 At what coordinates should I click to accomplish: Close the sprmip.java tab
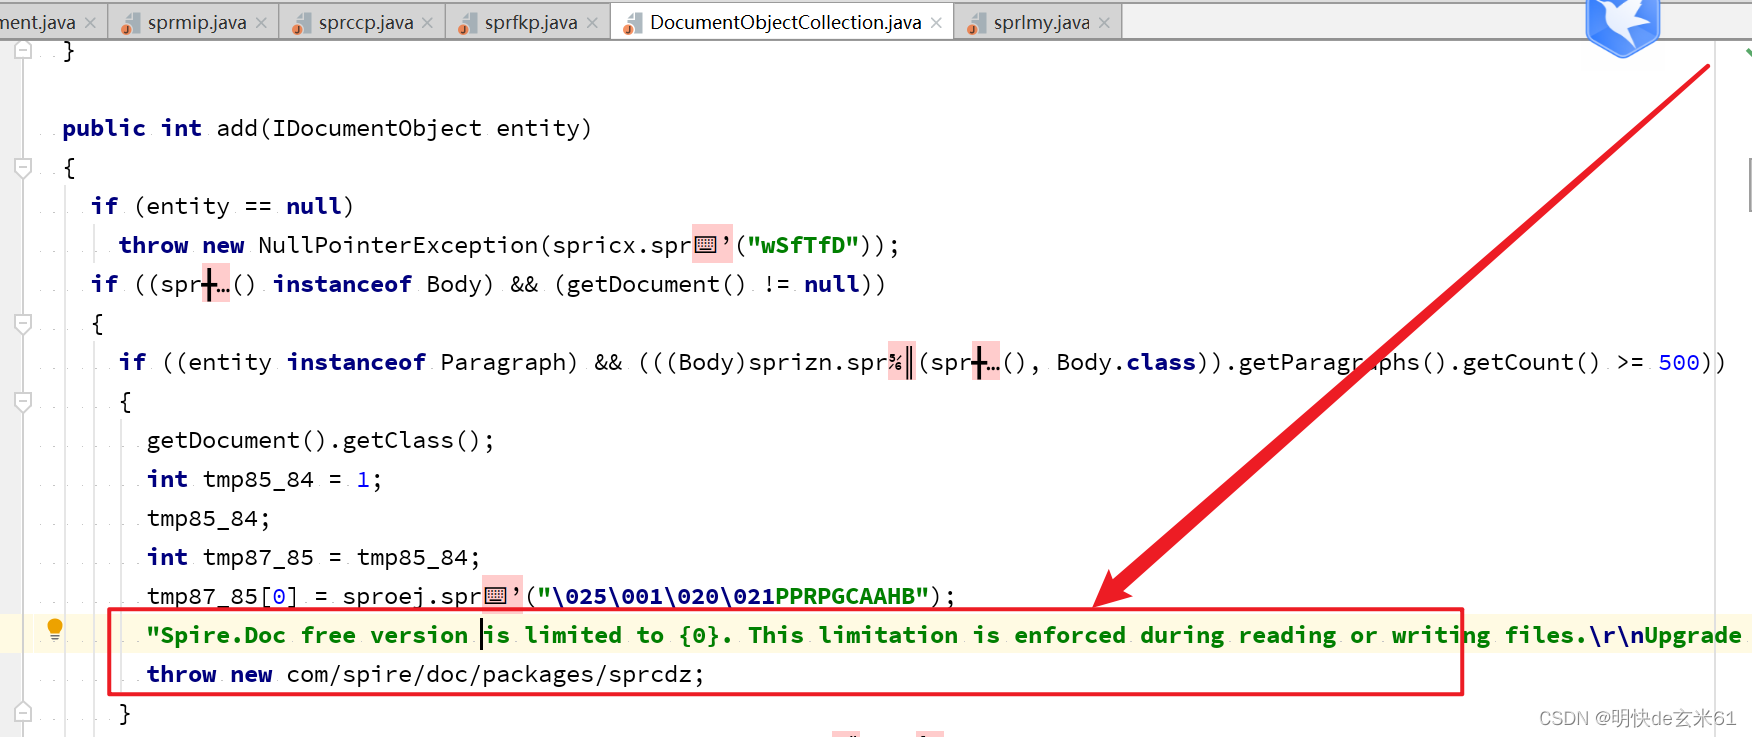[x=261, y=23]
